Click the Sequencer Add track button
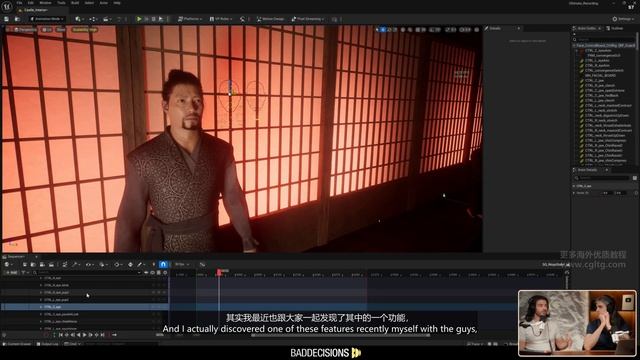This screenshot has width=640, height=360. [x=11, y=272]
